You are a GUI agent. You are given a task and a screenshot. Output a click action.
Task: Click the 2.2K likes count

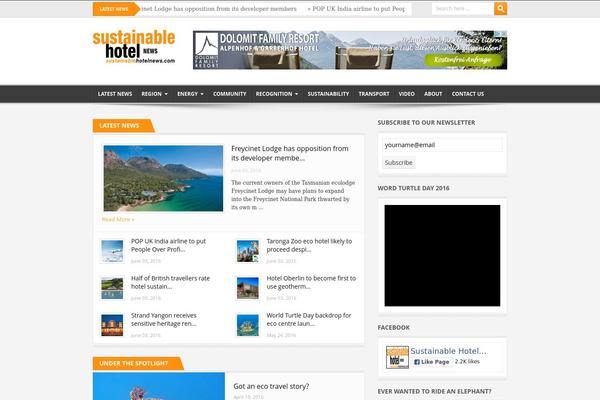tap(467, 361)
